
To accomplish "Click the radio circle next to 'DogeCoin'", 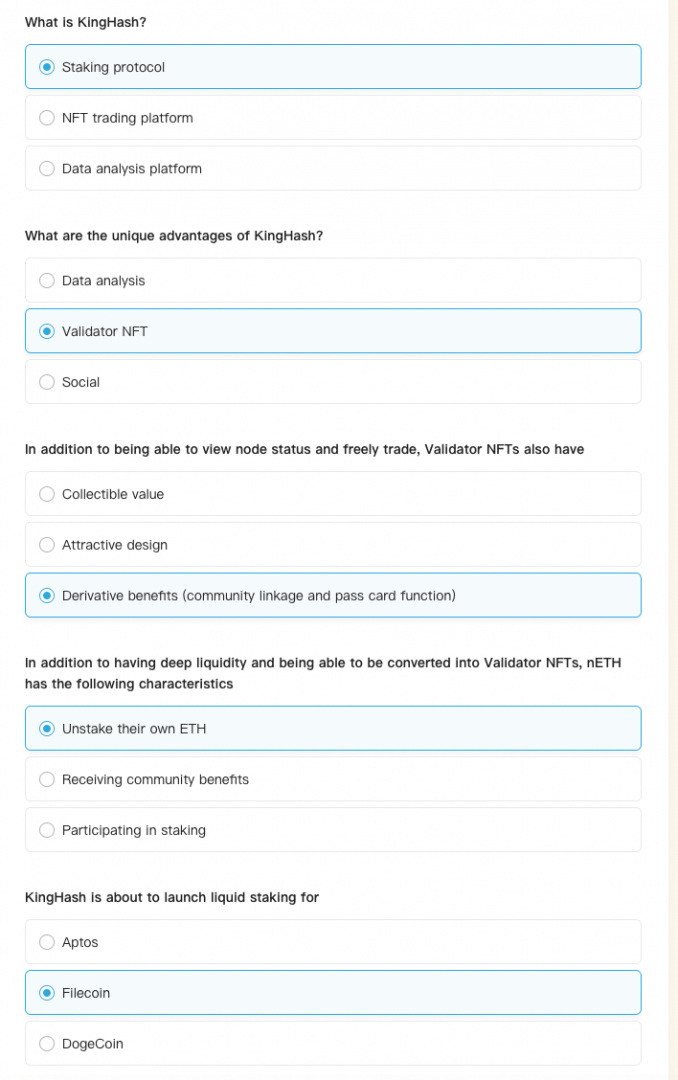I will pos(47,1044).
